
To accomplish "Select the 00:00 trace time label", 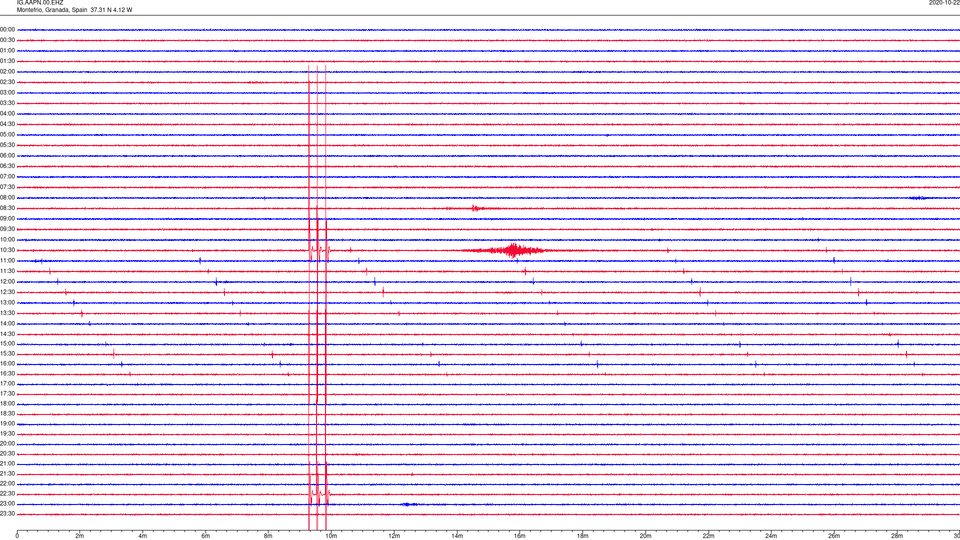I will point(7,29).
